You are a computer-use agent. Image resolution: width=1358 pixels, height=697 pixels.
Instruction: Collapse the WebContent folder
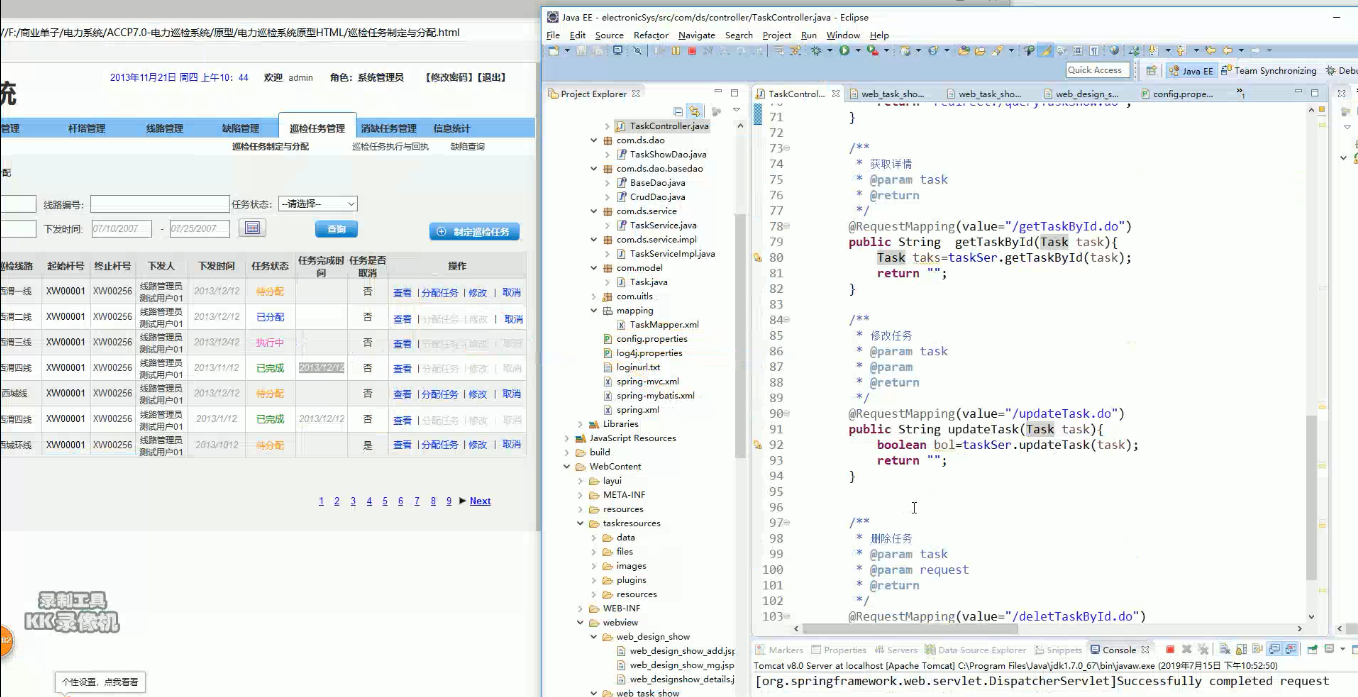pos(567,467)
